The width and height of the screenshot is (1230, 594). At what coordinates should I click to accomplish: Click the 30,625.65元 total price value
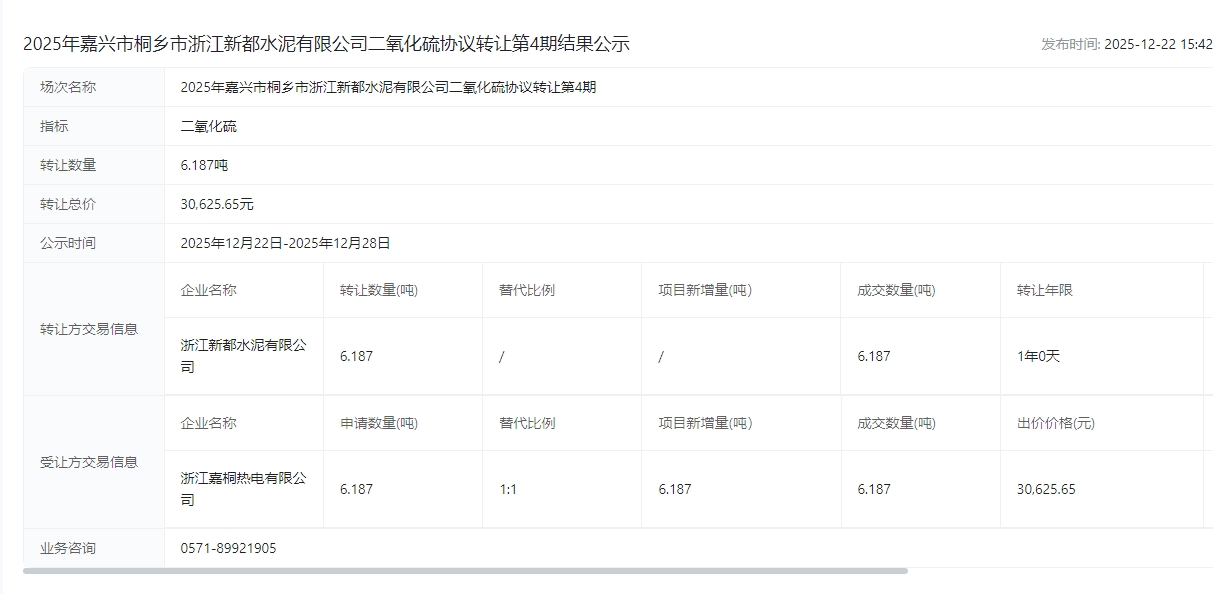(x=217, y=204)
